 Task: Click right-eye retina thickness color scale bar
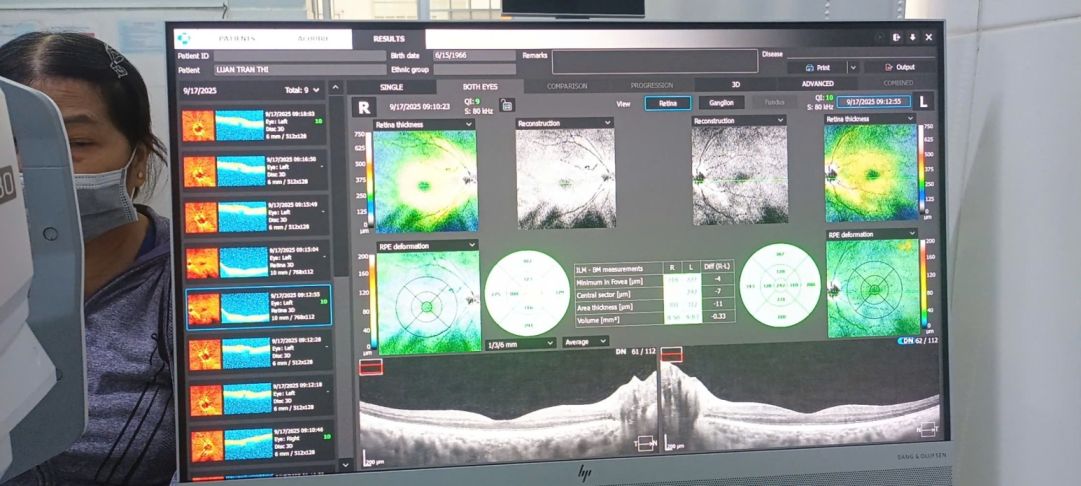click(369, 180)
